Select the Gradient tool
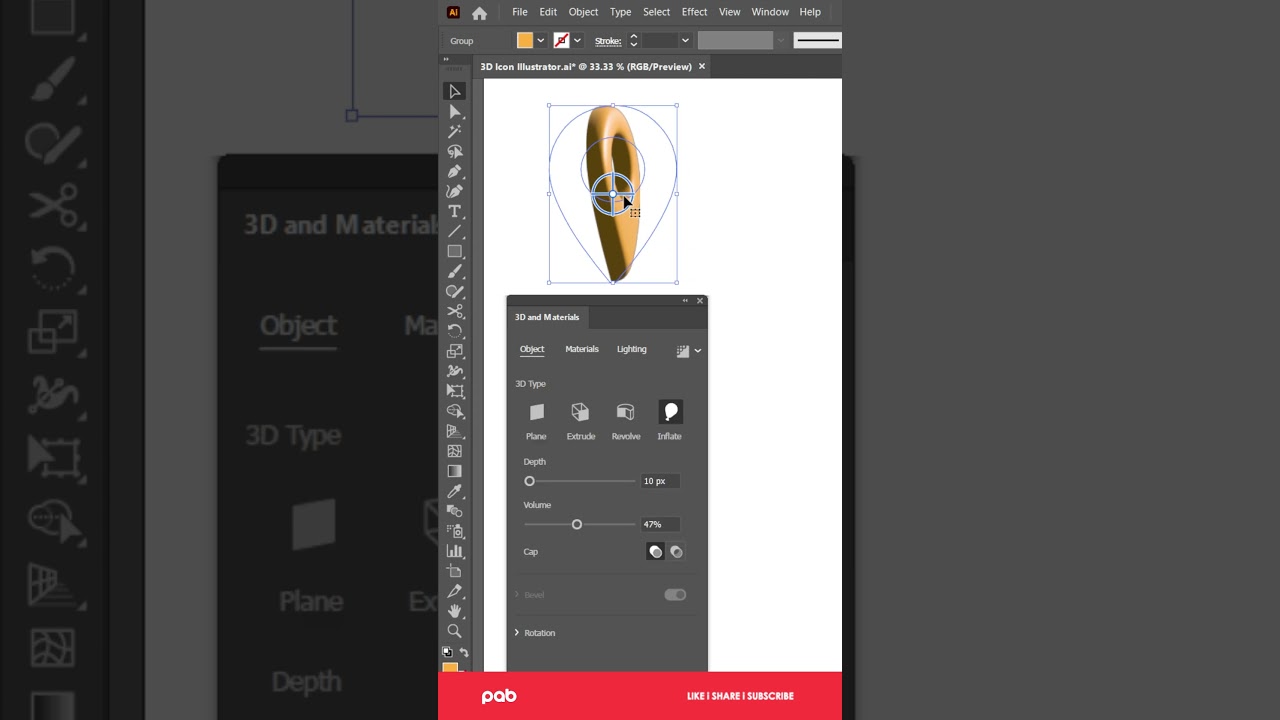This screenshot has height=720, width=1280. pyautogui.click(x=455, y=471)
